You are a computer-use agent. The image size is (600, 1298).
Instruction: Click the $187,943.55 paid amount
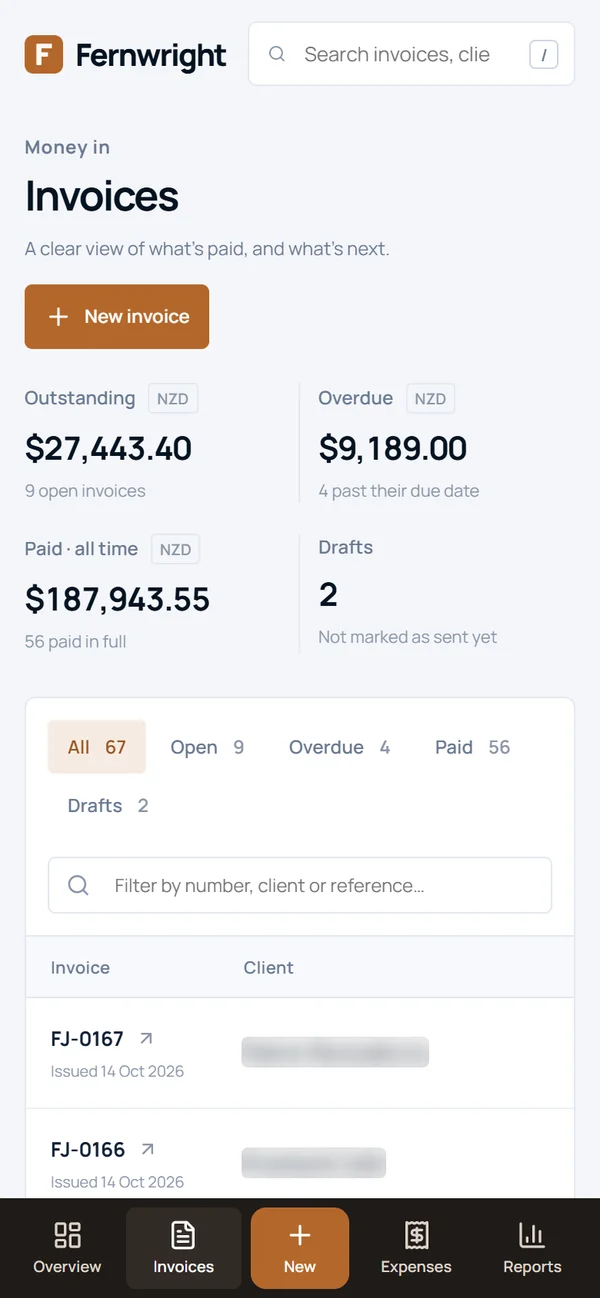[117, 599]
